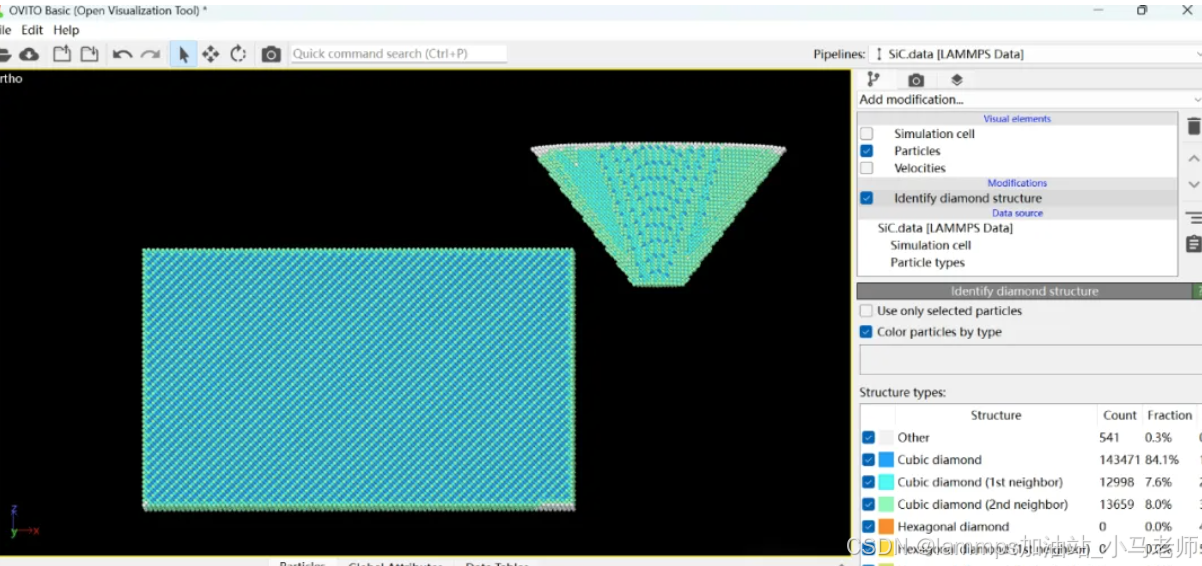
Task: Click the render camera icon in toolbar
Action: point(271,54)
